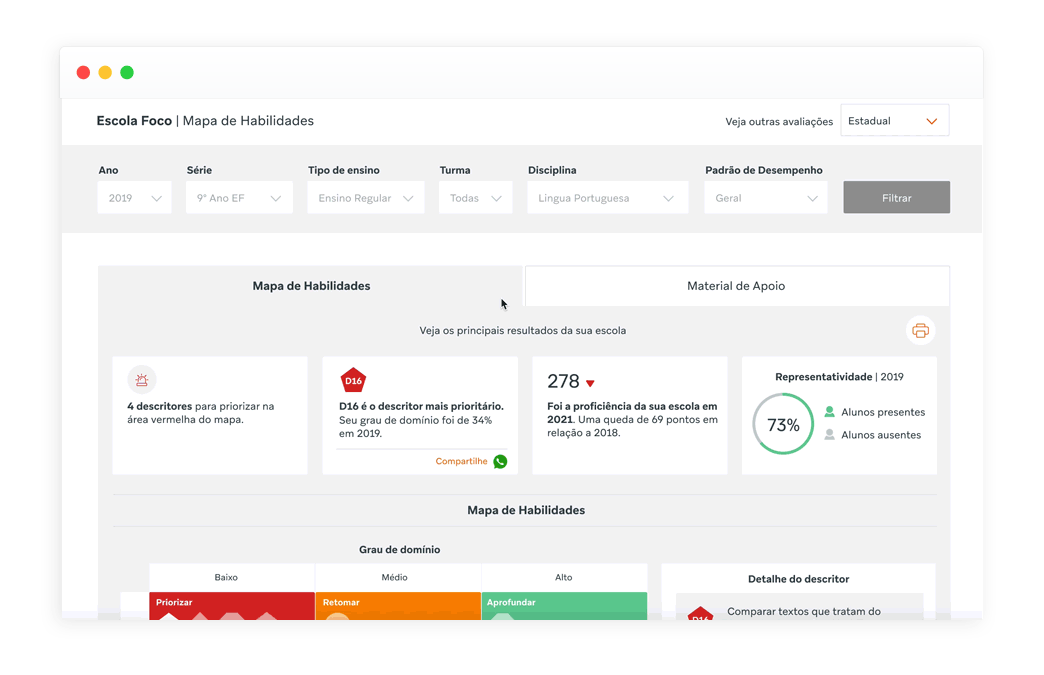This screenshot has width=1044, height=675.
Task: Click the Detalhe do descritor heading
Action: (x=798, y=579)
